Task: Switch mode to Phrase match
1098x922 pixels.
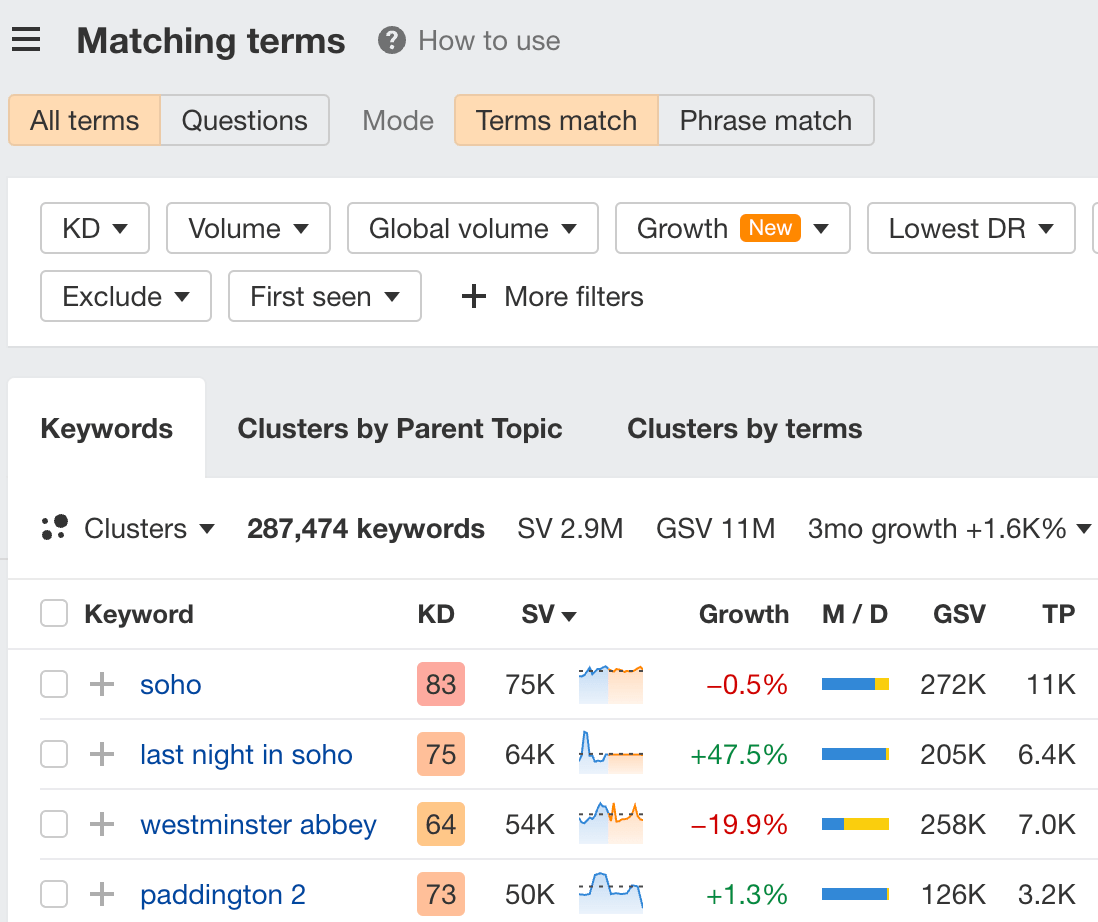Action: click(x=765, y=120)
